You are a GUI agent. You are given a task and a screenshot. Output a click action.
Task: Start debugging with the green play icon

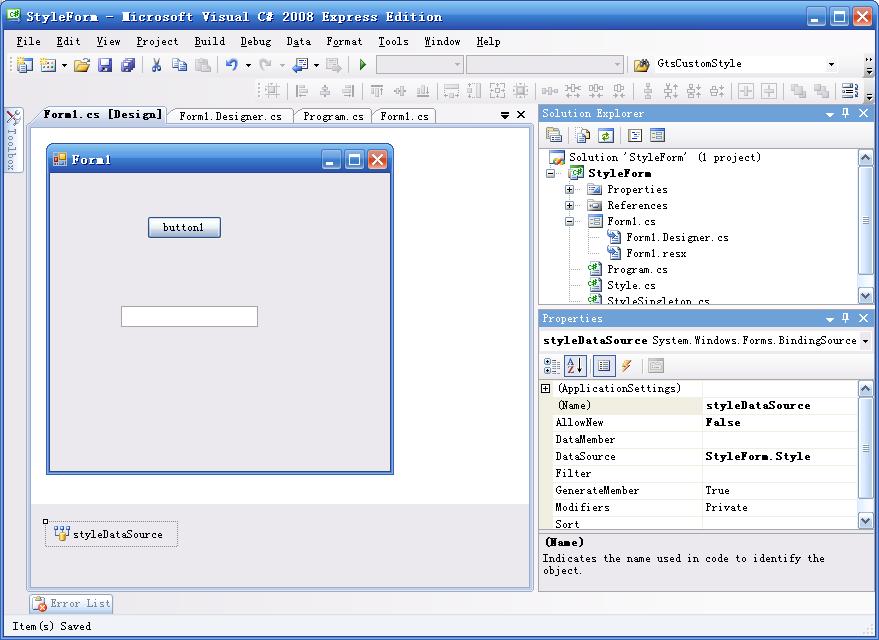363,65
